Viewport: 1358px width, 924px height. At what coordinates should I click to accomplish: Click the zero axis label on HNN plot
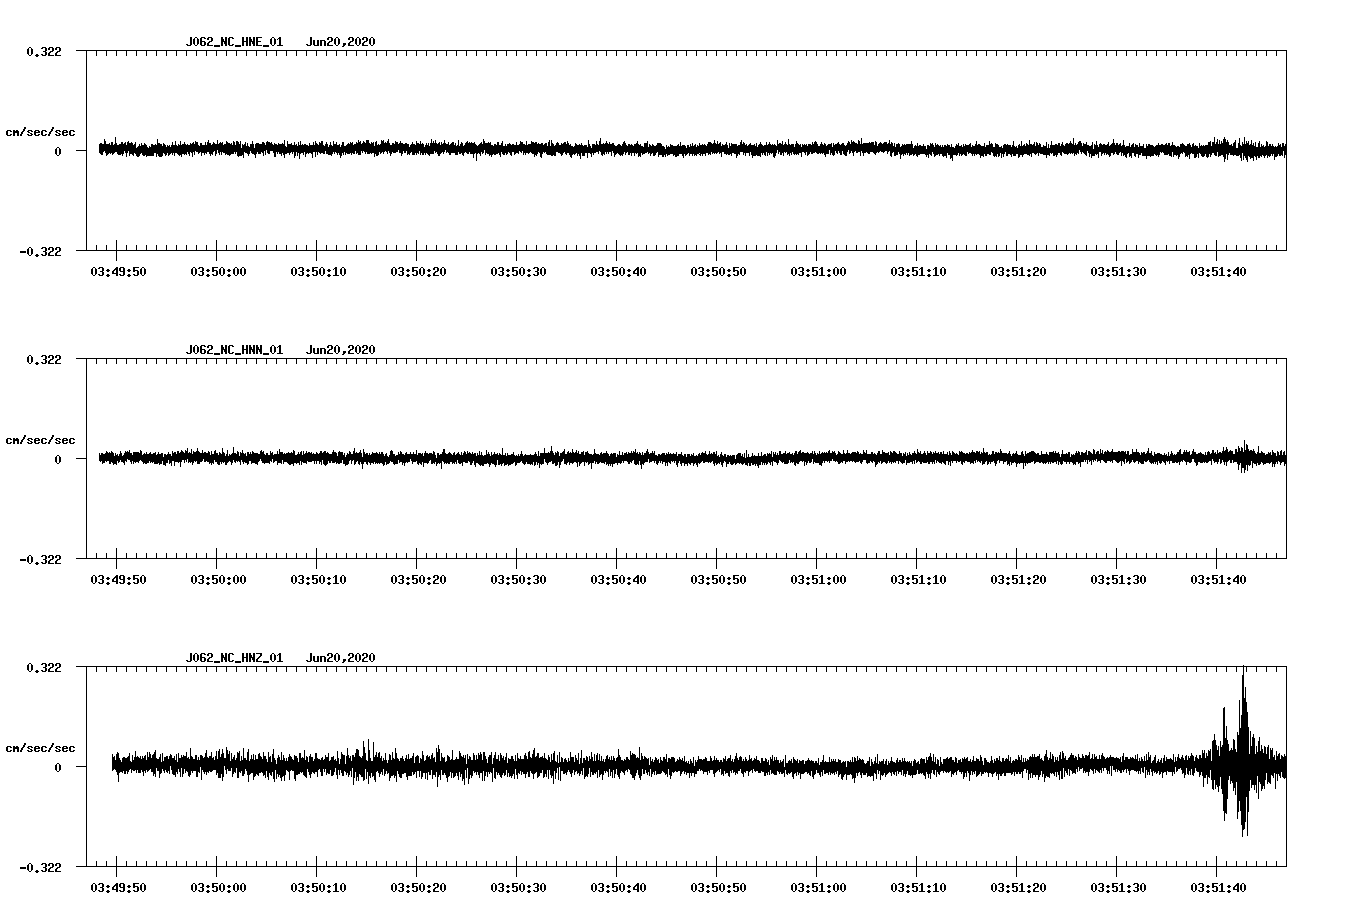coord(58,460)
